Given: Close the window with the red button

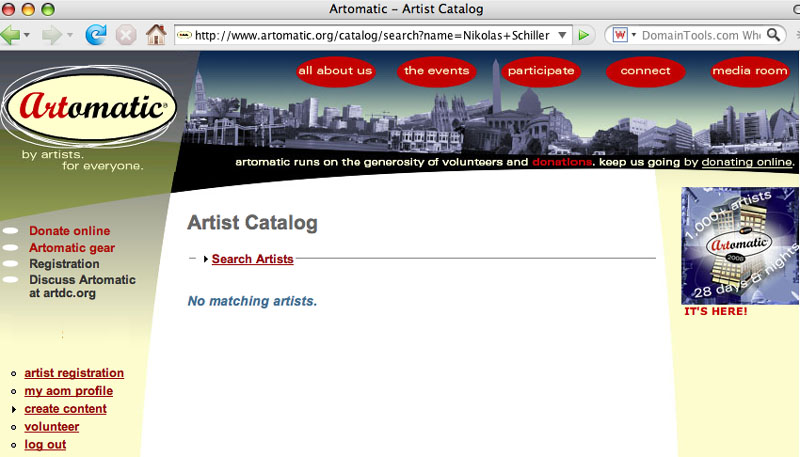Looking at the screenshot, I should pos(9,9).
